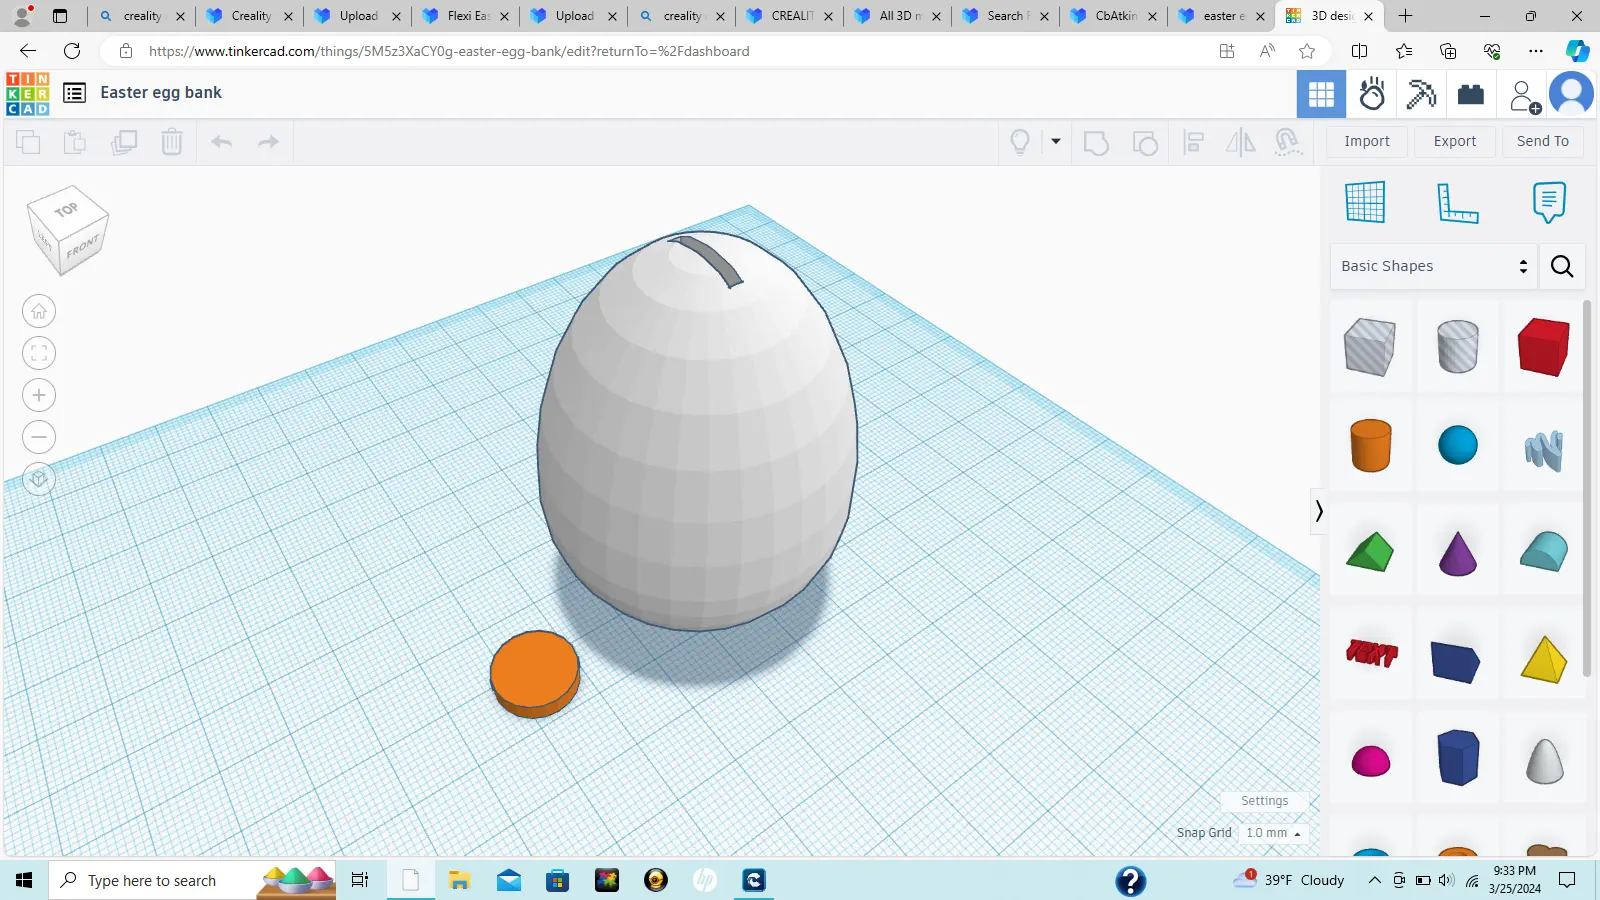Open the Basic Shapes dropdown
The image size is (1600, 900).
point(1432,266)
